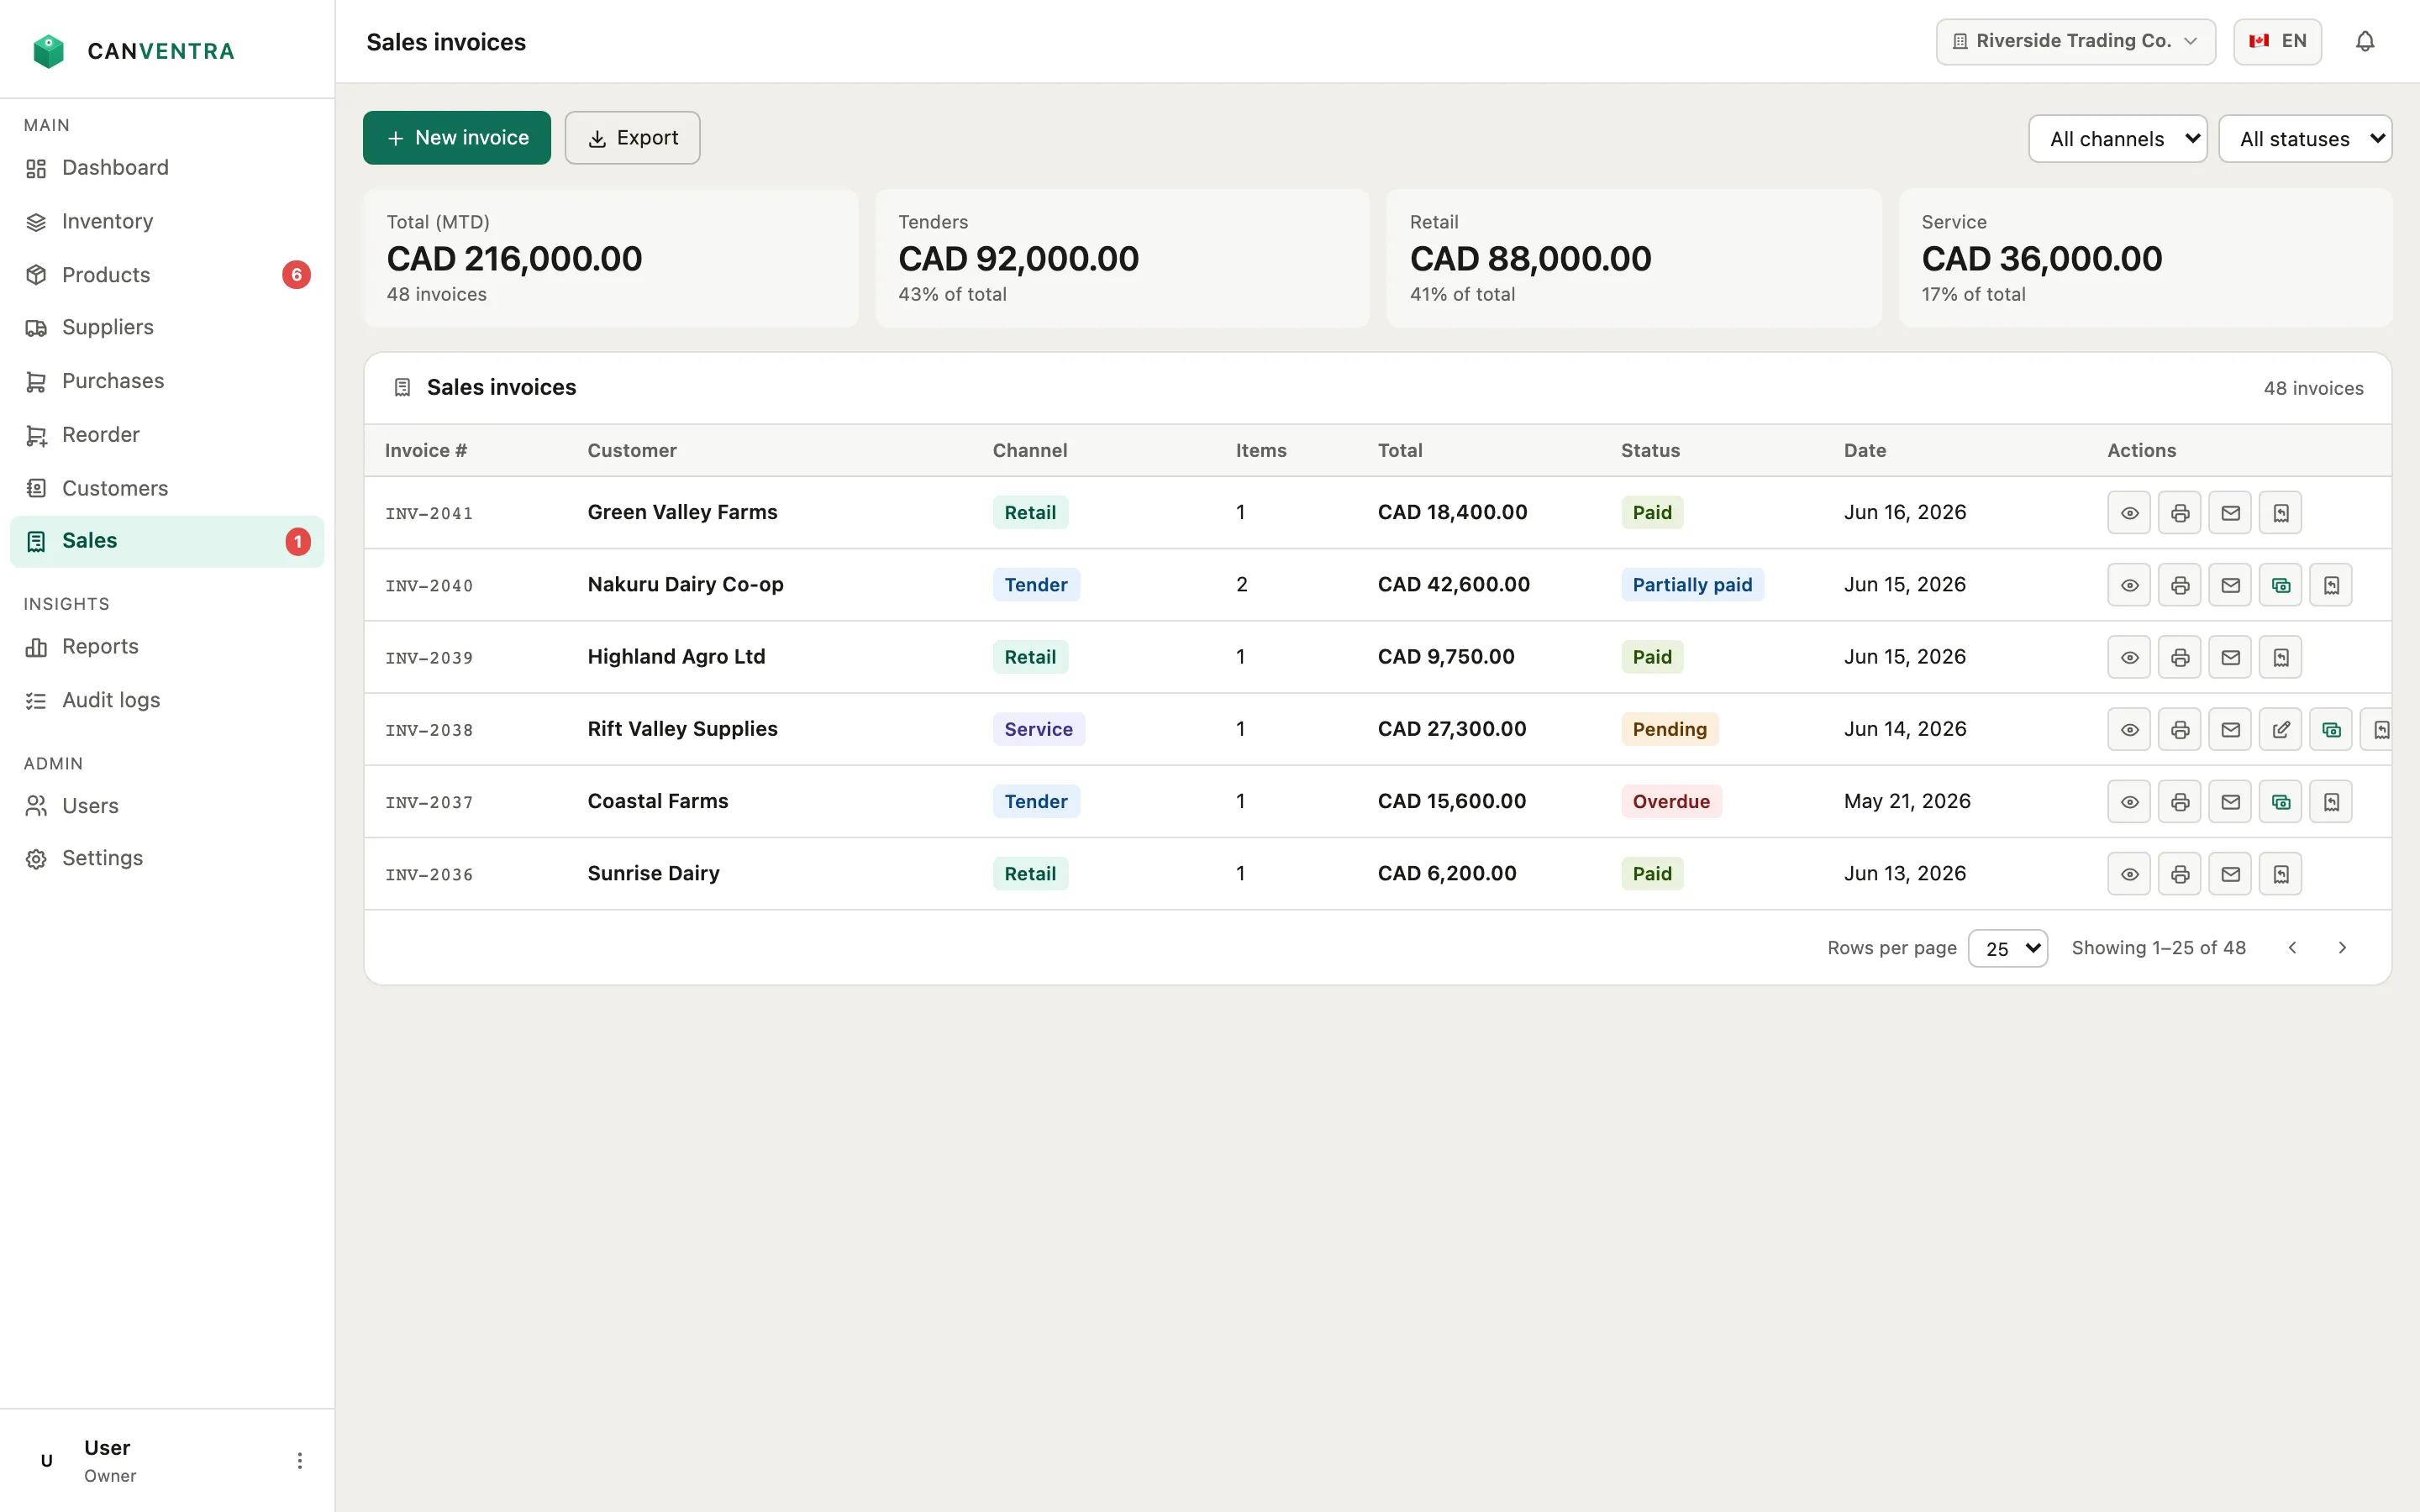Click the Canventra logo
The width and height of the screenshot is (2420, 1512).
coord(133,50)
